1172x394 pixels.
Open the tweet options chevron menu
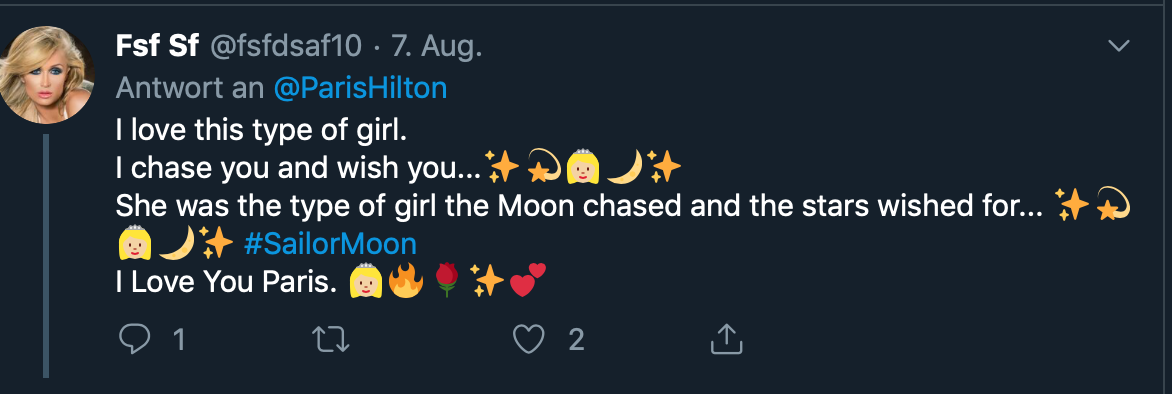(x=1118, y=46)
